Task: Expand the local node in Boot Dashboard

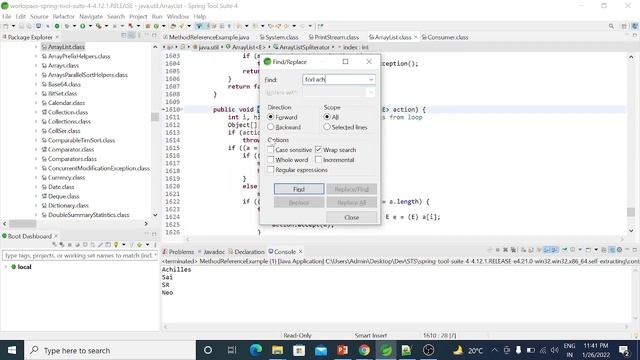Action: click(x=6, y=267)
